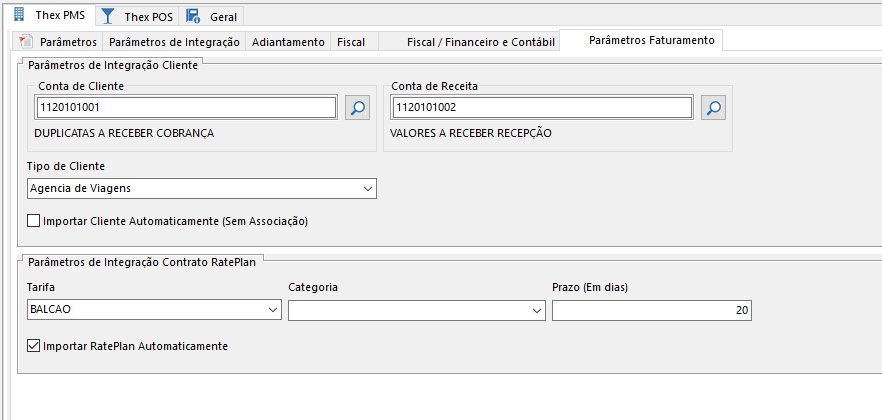The image size is (882, 420).
Task: Select the Fiscal tab
Action: (x=351, y=42)
